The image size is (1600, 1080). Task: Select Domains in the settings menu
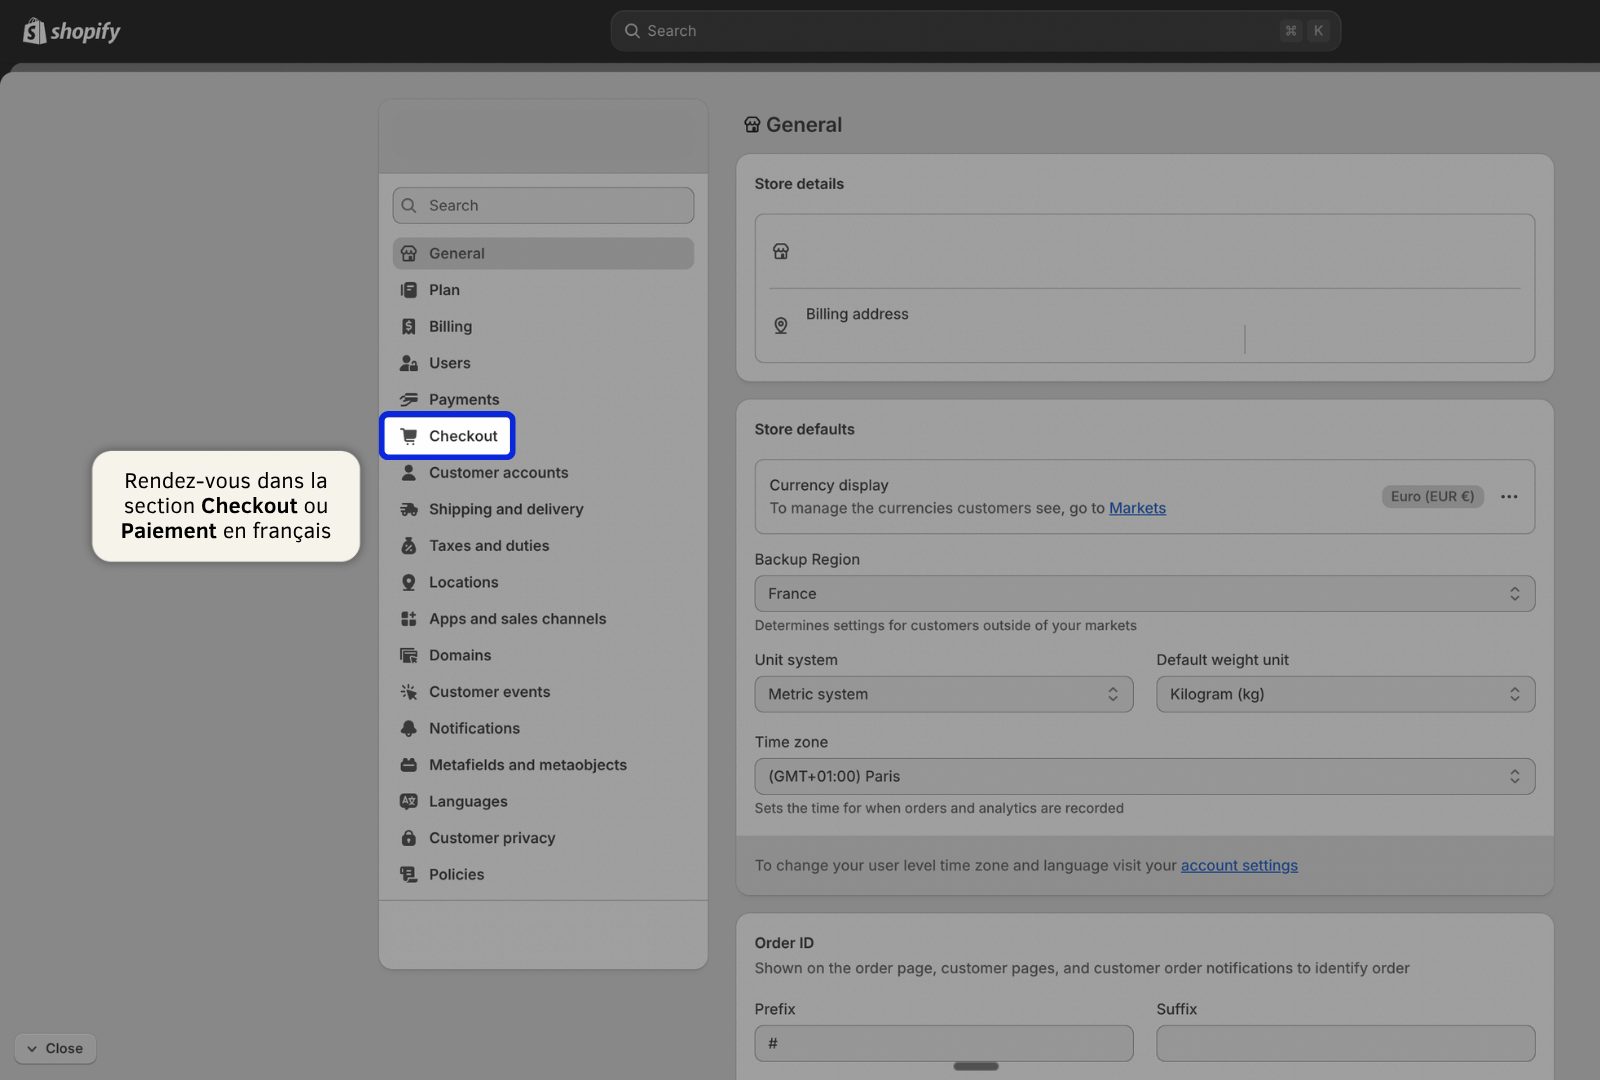460,655
